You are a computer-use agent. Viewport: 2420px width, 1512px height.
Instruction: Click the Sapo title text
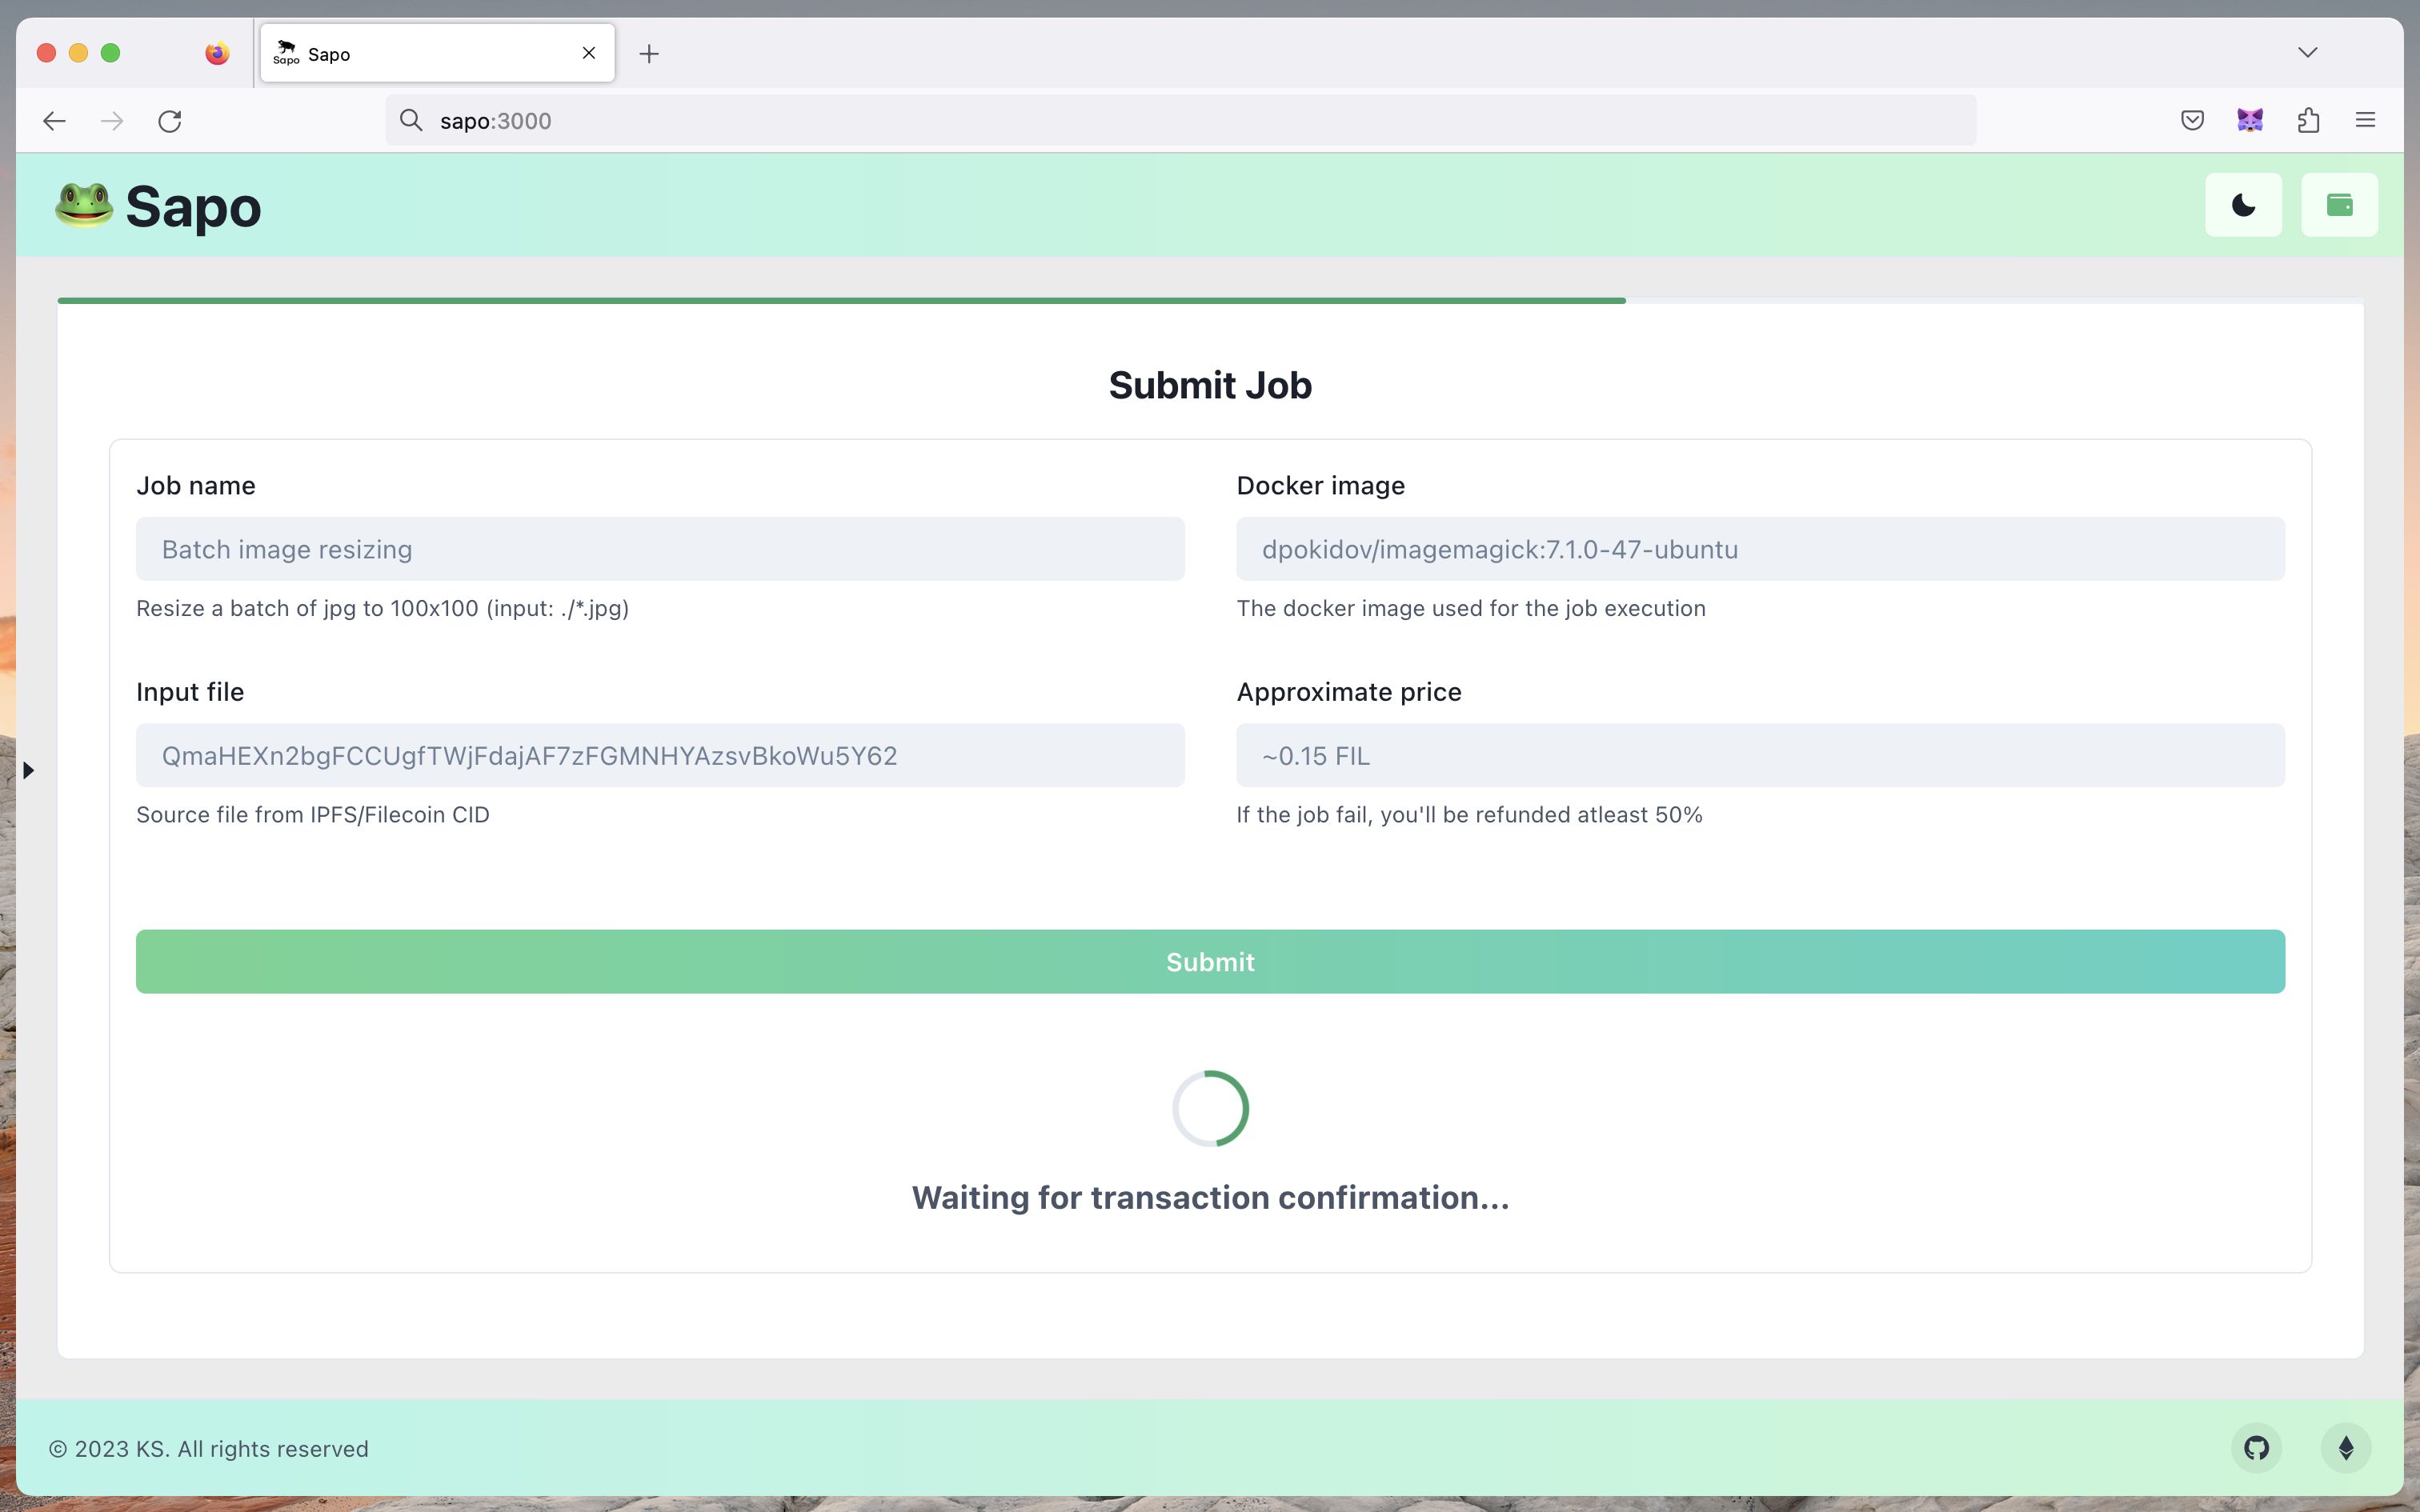[193, 207]
